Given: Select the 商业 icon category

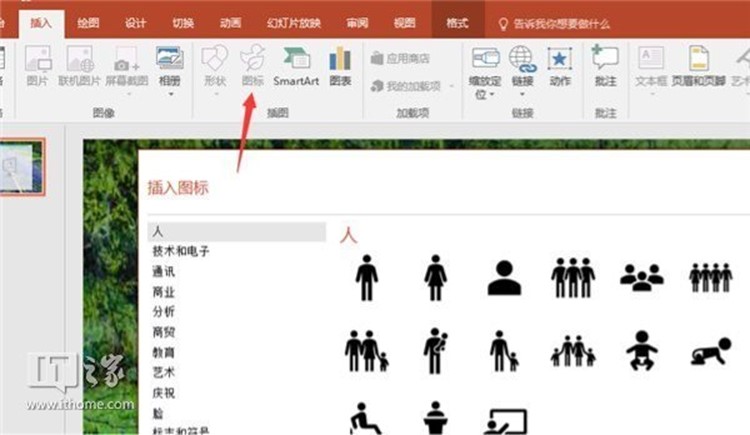Looking at the screenshot, I should point(163,292).
